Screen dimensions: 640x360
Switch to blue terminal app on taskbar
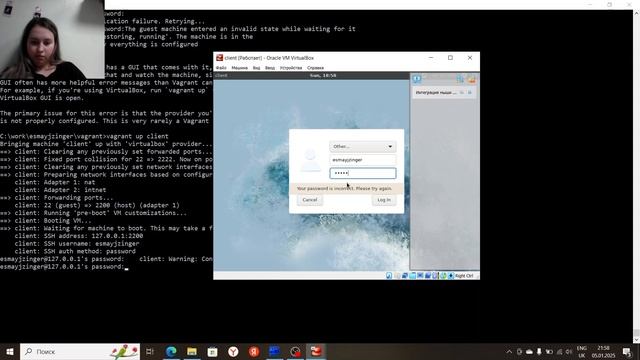coord(275,351)
